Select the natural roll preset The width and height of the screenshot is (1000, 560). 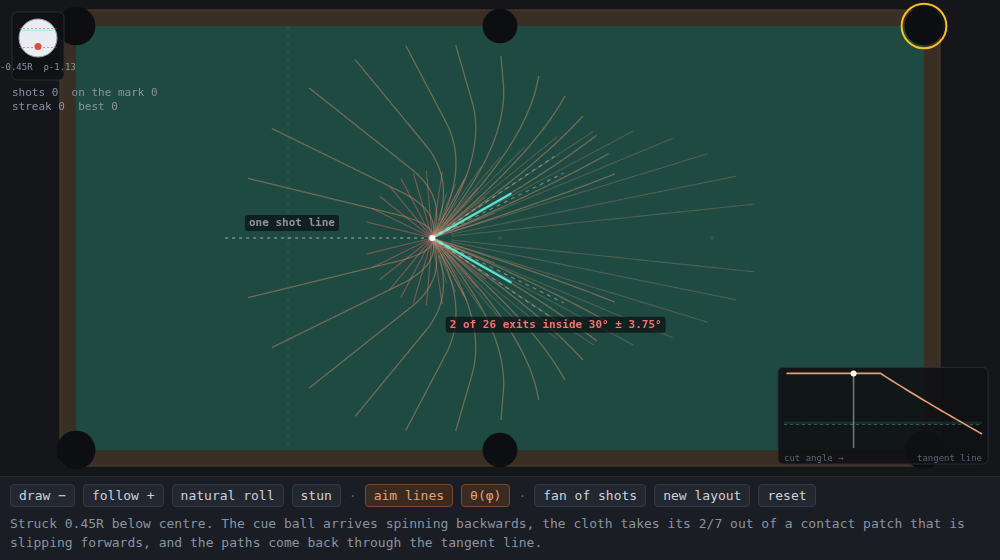(227, 496)
